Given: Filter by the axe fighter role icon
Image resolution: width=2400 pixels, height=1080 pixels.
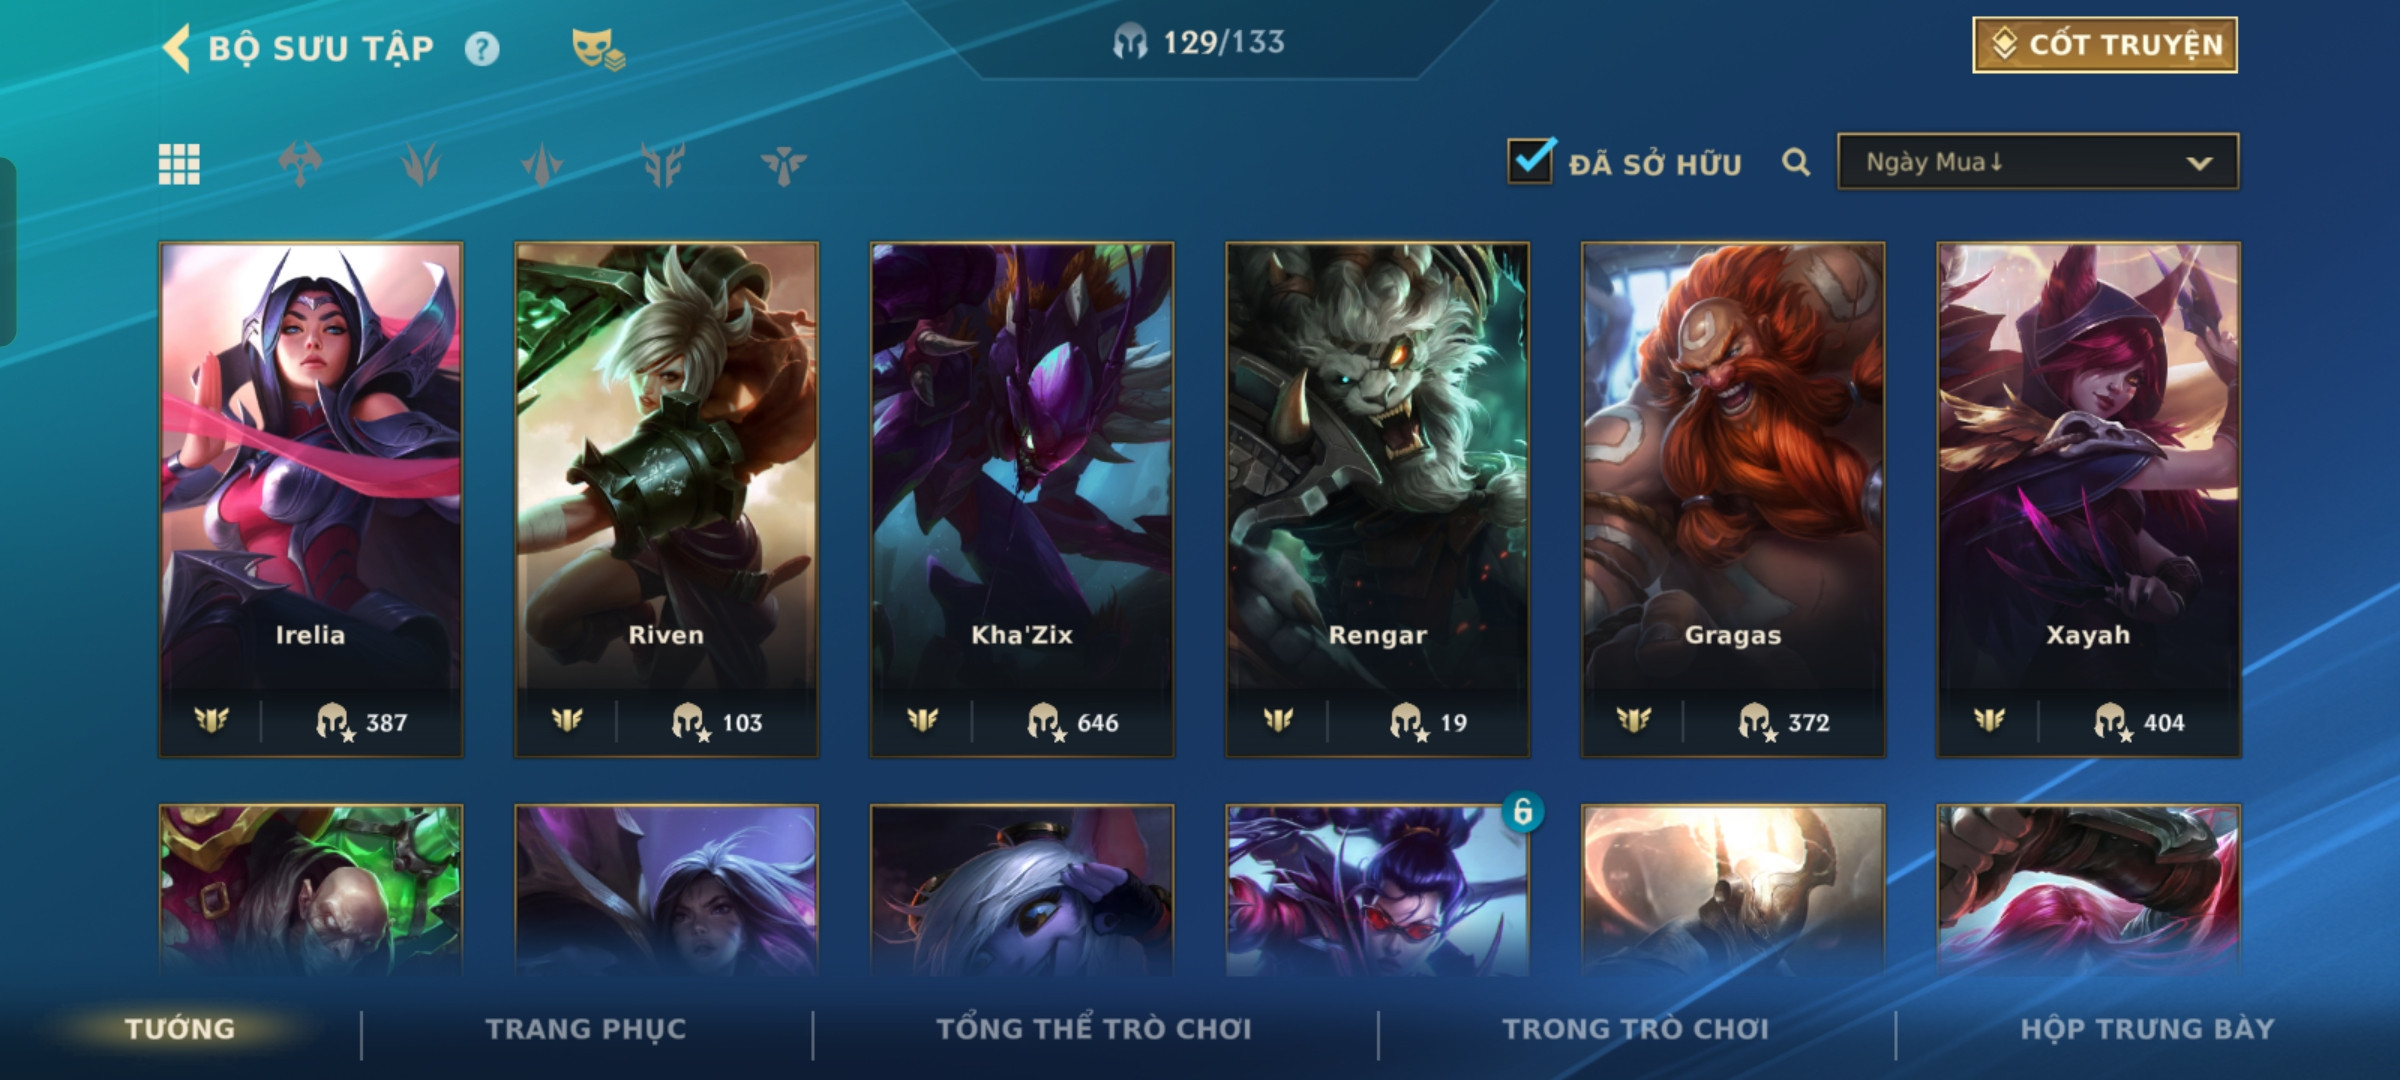Looking at the screenshot, I should (x=300, y=164).
